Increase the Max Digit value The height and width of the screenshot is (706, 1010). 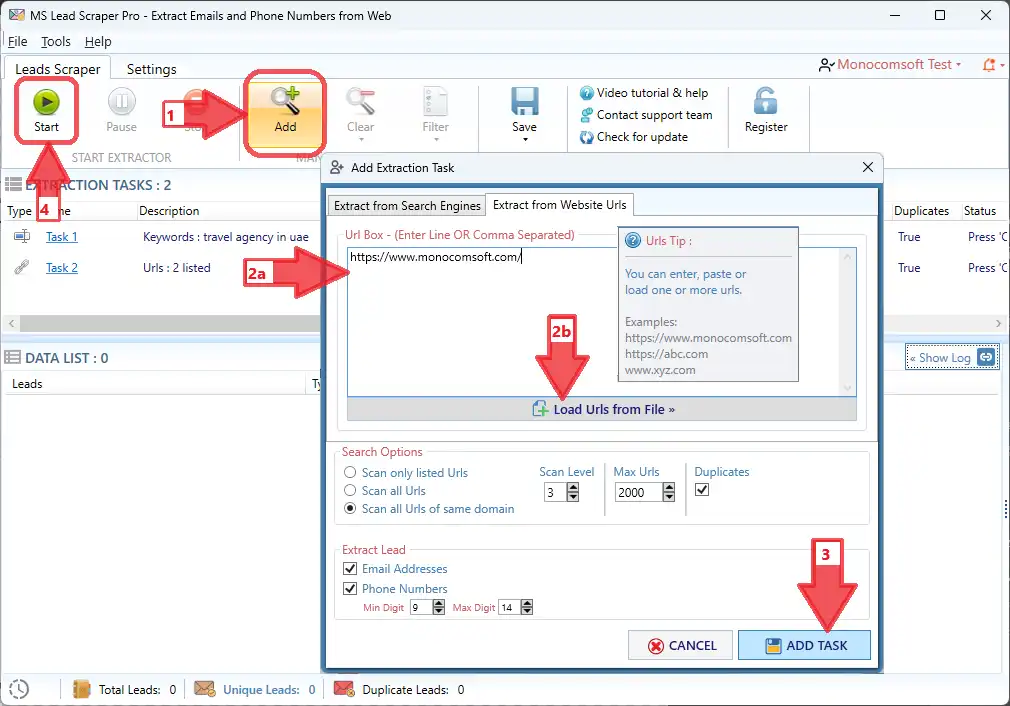tap(527, 604)
